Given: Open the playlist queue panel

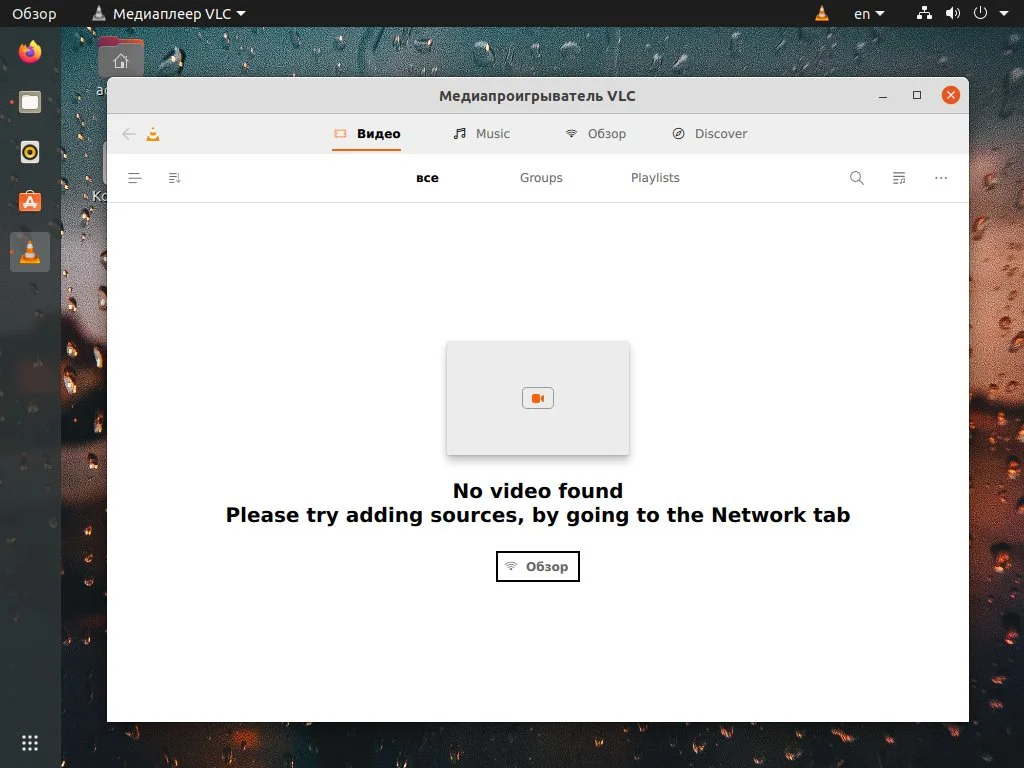Looking at the screenshot, I should tap(898, 177).
